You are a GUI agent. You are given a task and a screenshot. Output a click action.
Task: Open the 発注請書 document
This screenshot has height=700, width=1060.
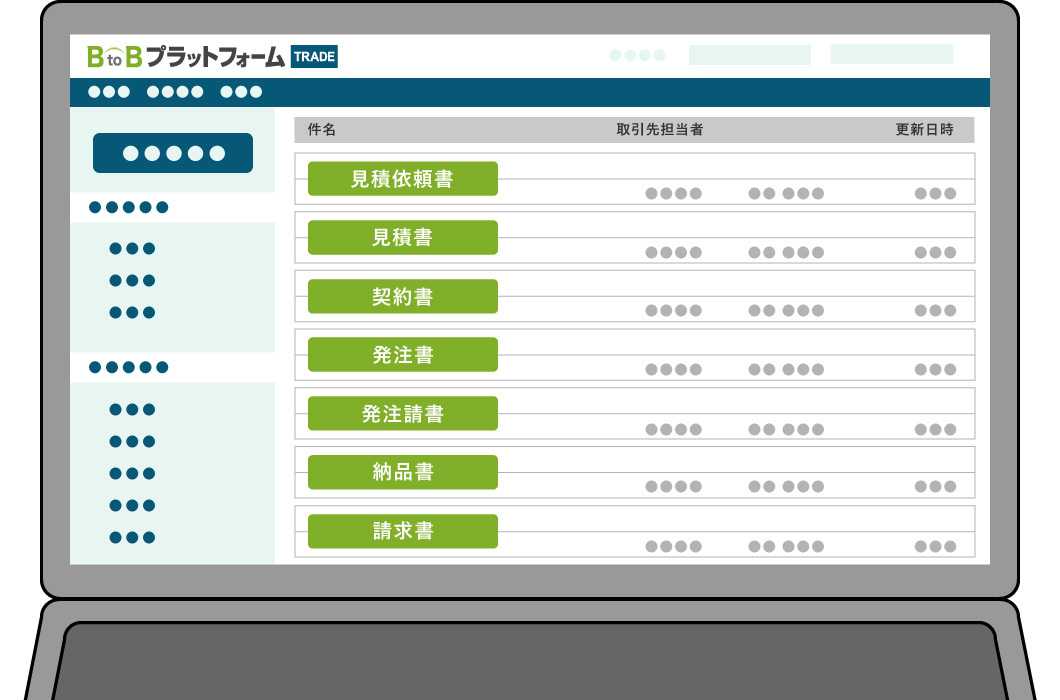click(x=404, y=413)
